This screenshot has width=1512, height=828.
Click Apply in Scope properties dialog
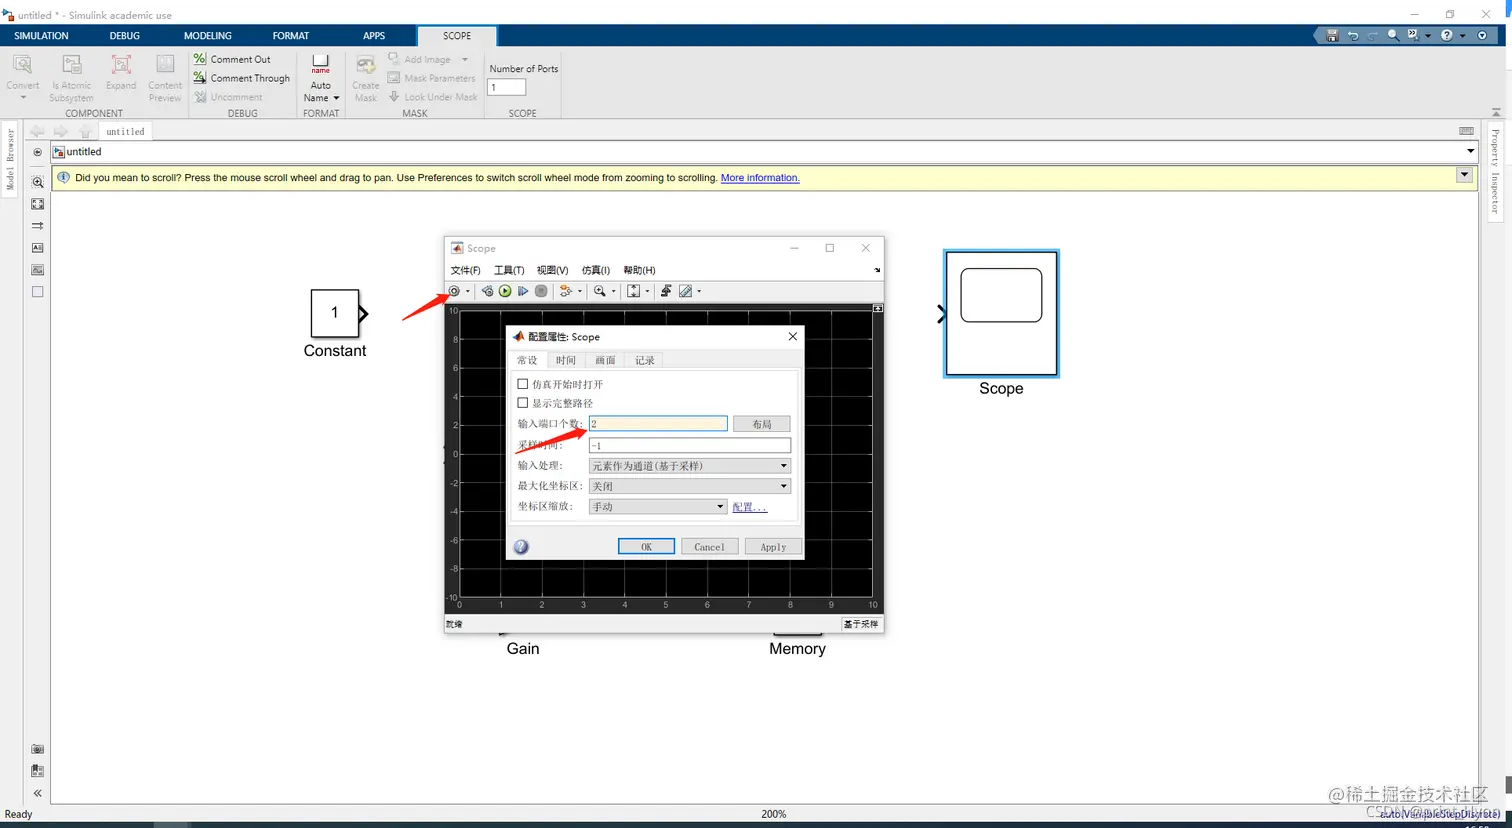(773, 547)
